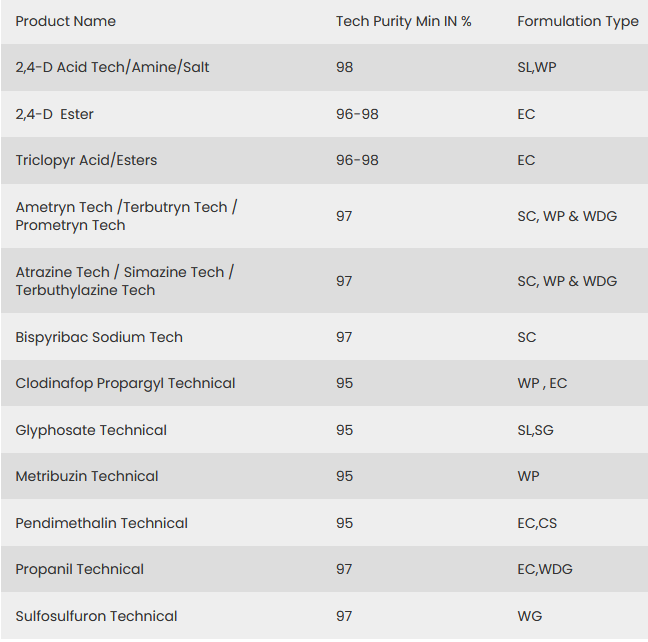Select the 2,4-D Acid Tech/Amine/Salt product name
Viewport: 648px width, 642px height.
[x=112, y=67]
